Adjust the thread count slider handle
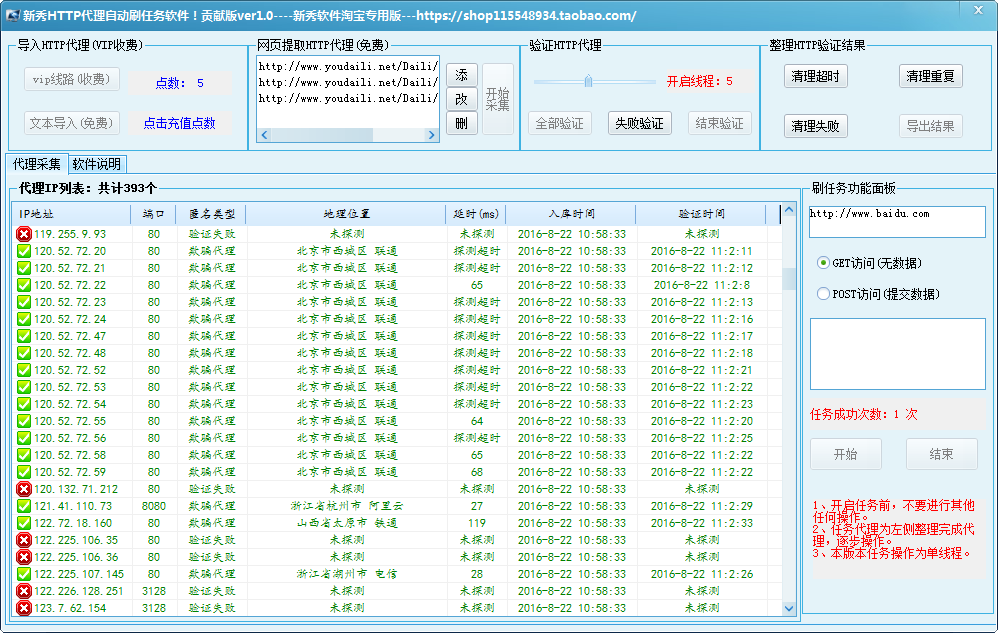 click(589, 81)
